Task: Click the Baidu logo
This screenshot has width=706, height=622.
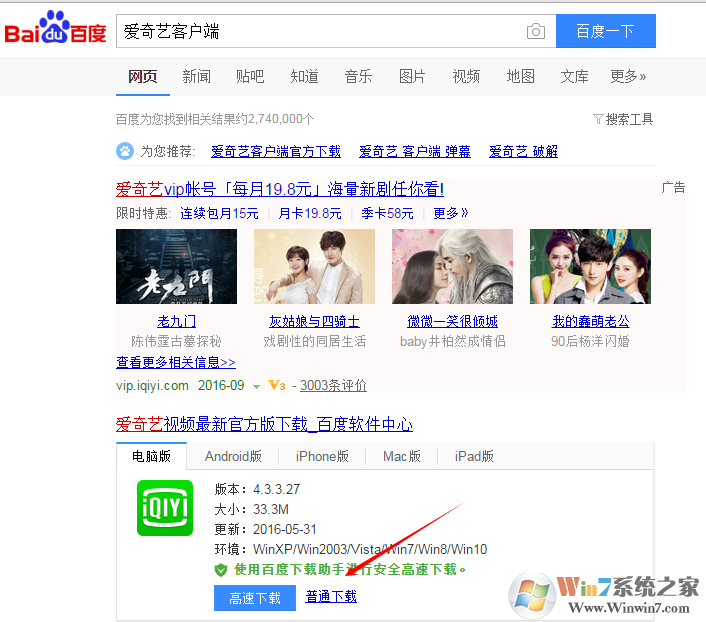Action: click(x=55, y=28)
